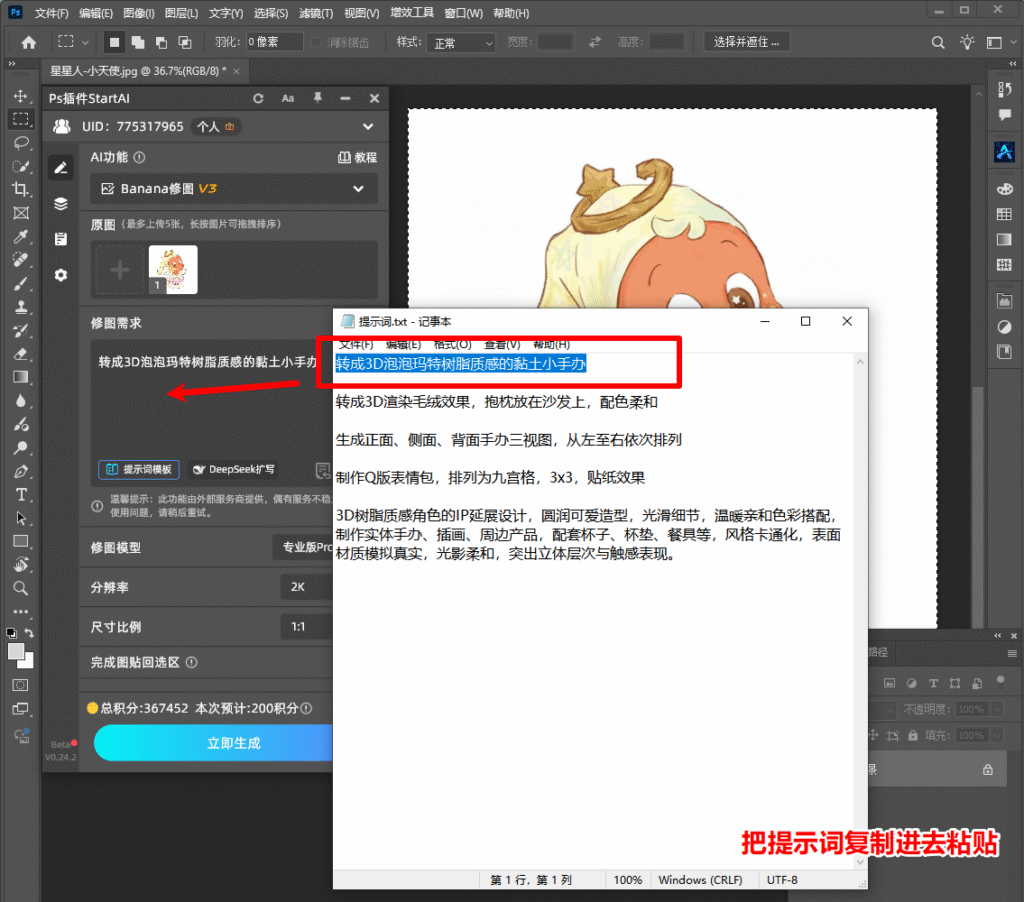Open the 不透明度 opacity dropdown arrow
This screenshot has height=902, width=1024.
point(997,709)
